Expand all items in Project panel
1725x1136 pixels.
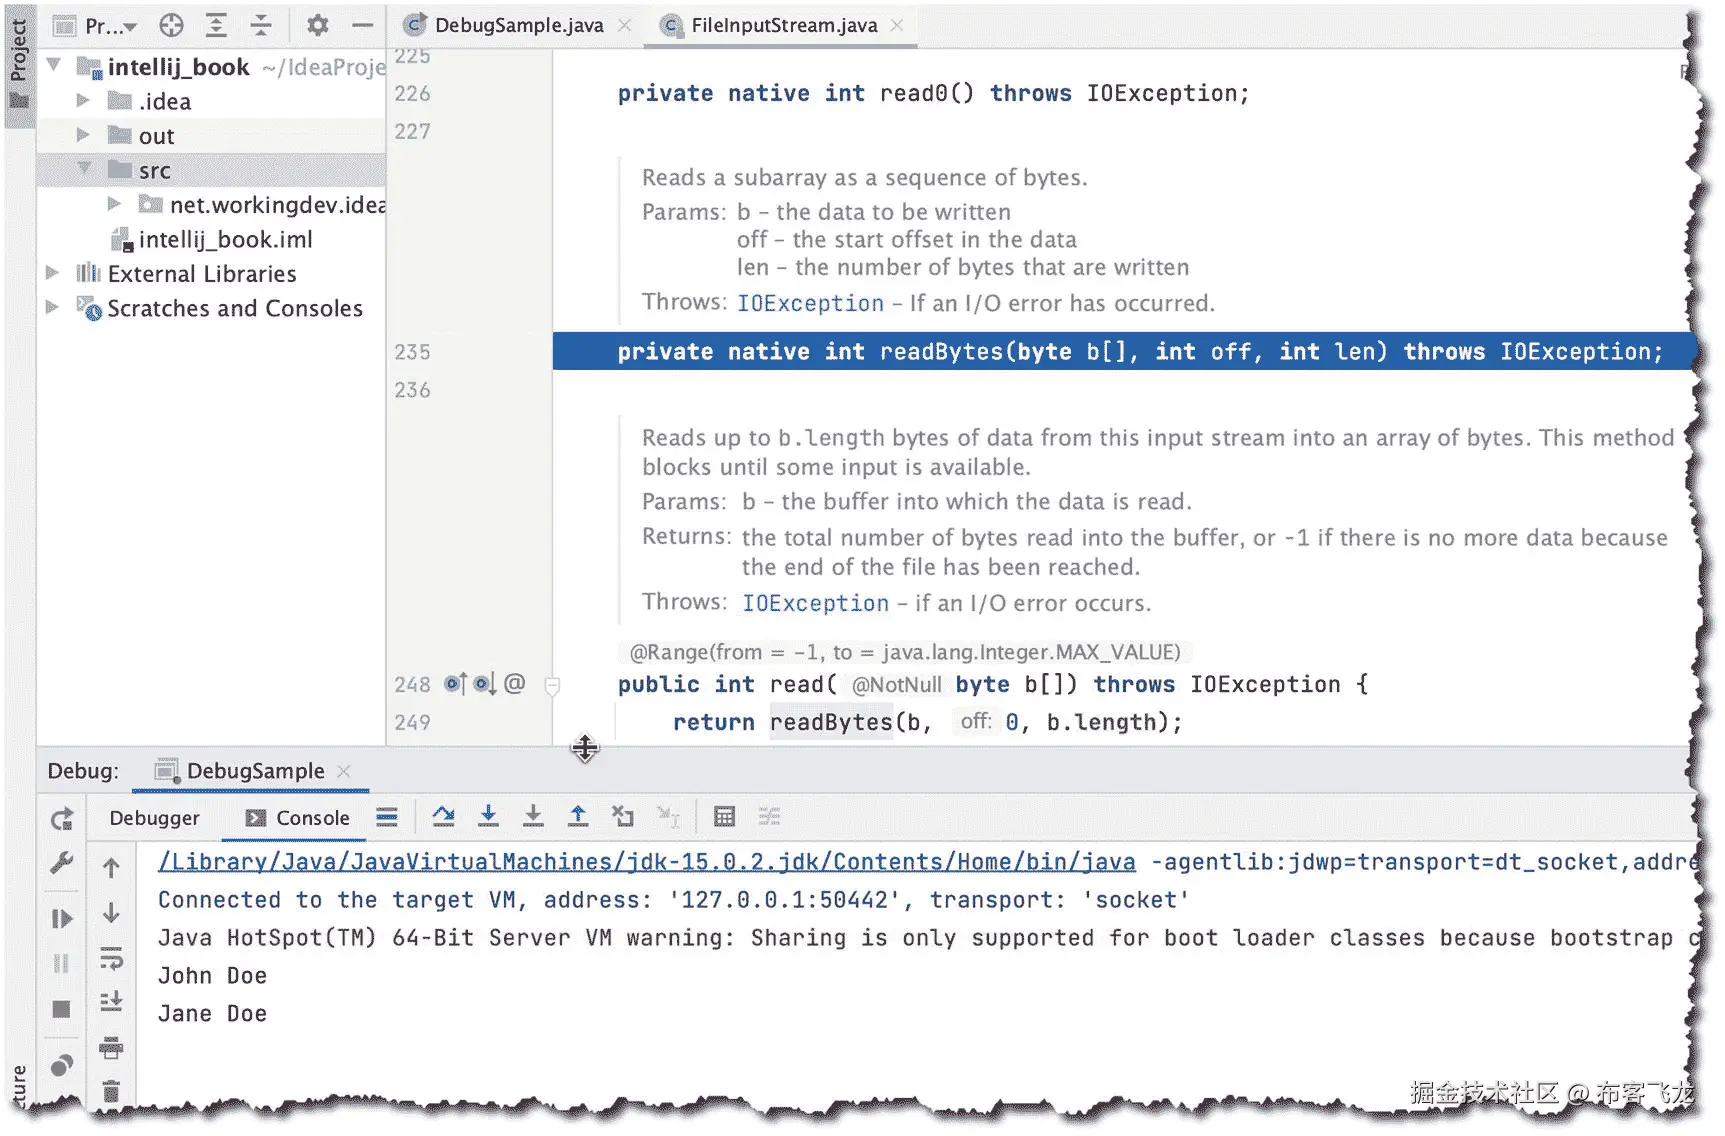point(216,25)
